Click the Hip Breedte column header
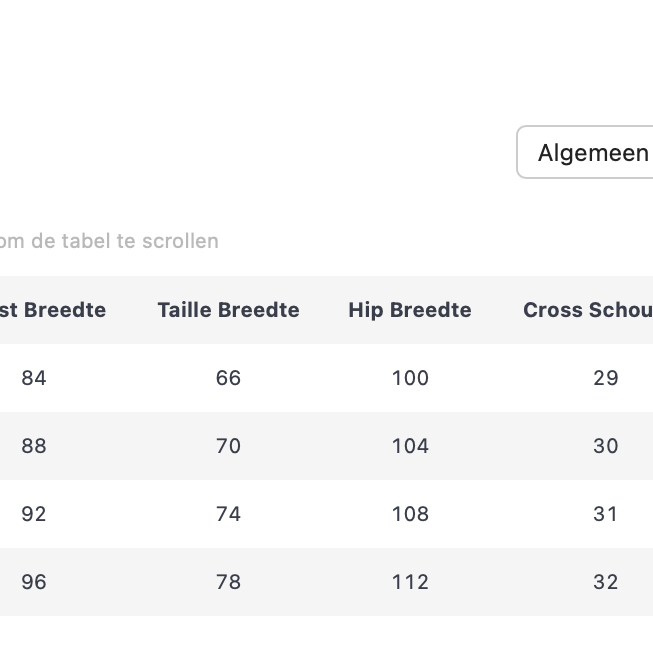 pos(410,310)
